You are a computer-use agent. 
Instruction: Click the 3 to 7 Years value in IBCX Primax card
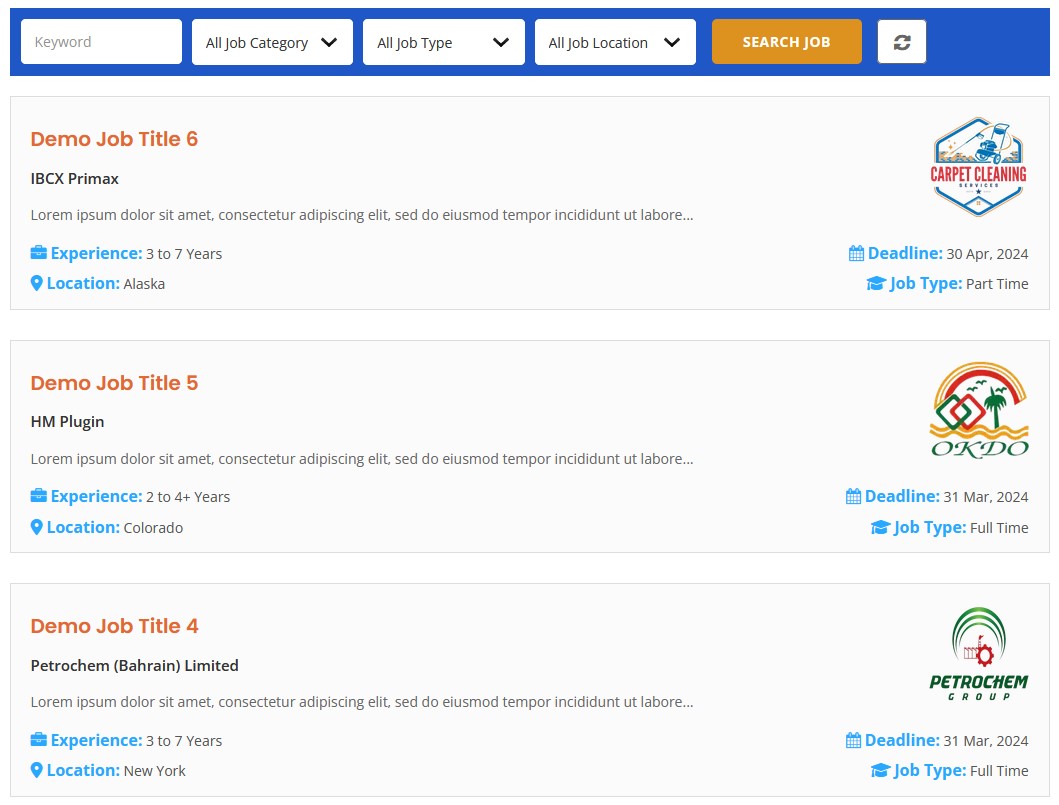coord(184,254)
